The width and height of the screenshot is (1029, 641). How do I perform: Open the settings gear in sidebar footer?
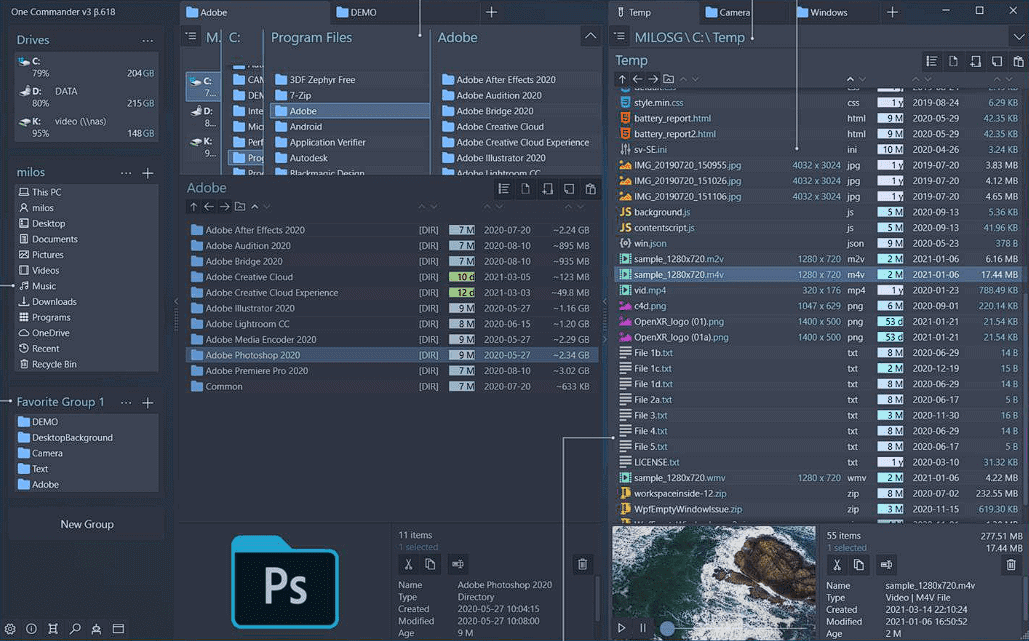tap(10, 629)
